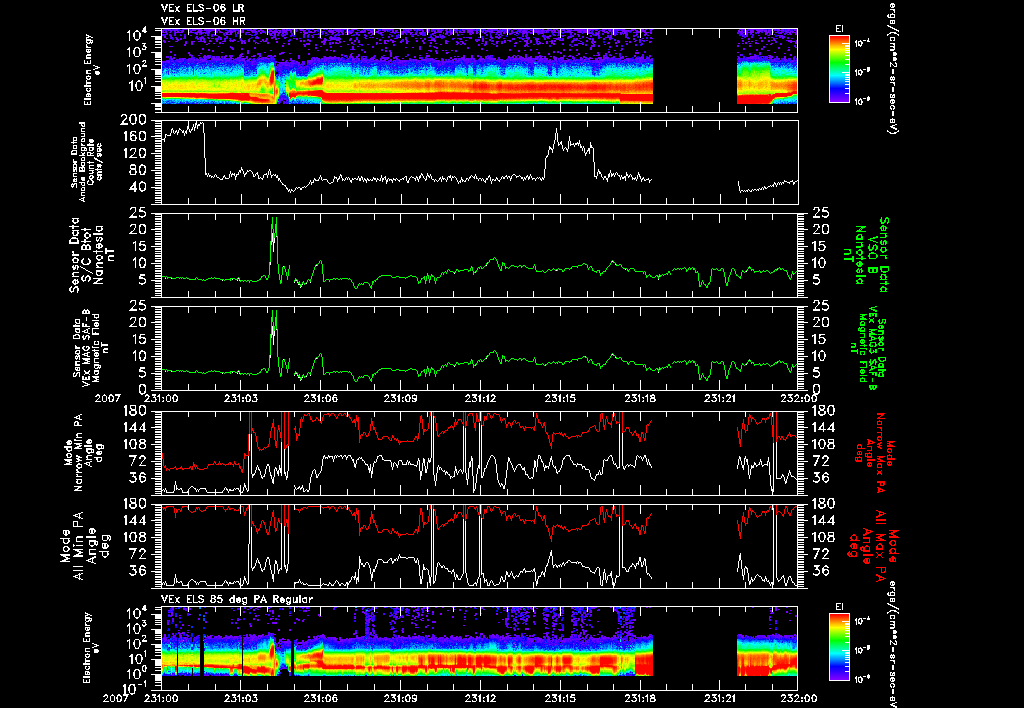The image size is (1024, 708).
Task: Click the white "VEx MAG SAF-B Magnetic Field" label
Action: tap(91, 348)
